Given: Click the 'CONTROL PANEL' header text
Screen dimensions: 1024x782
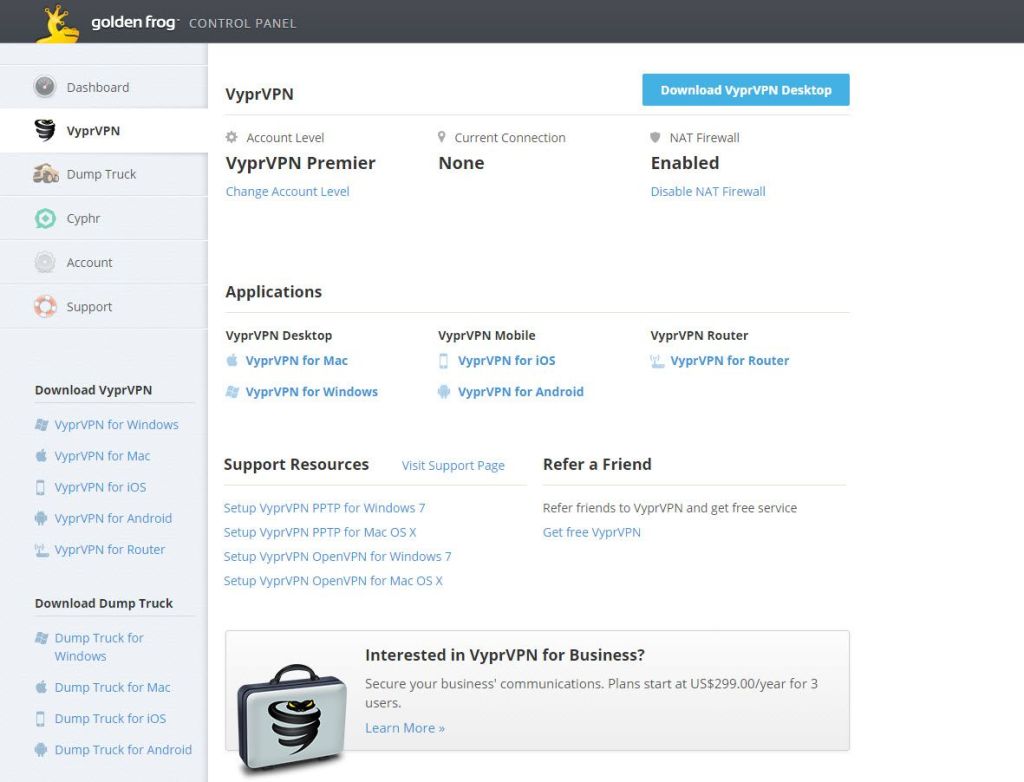Looking at the screenshot, I should tap(242, 24).
